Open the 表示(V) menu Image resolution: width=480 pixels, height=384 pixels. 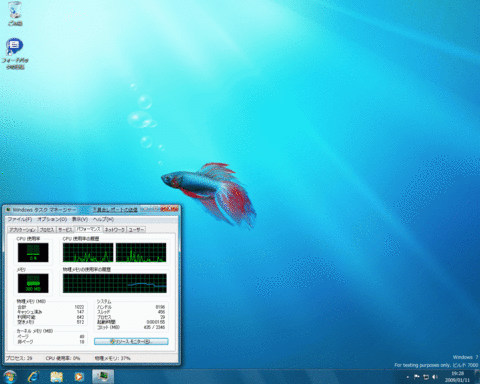tap(80, 219)
